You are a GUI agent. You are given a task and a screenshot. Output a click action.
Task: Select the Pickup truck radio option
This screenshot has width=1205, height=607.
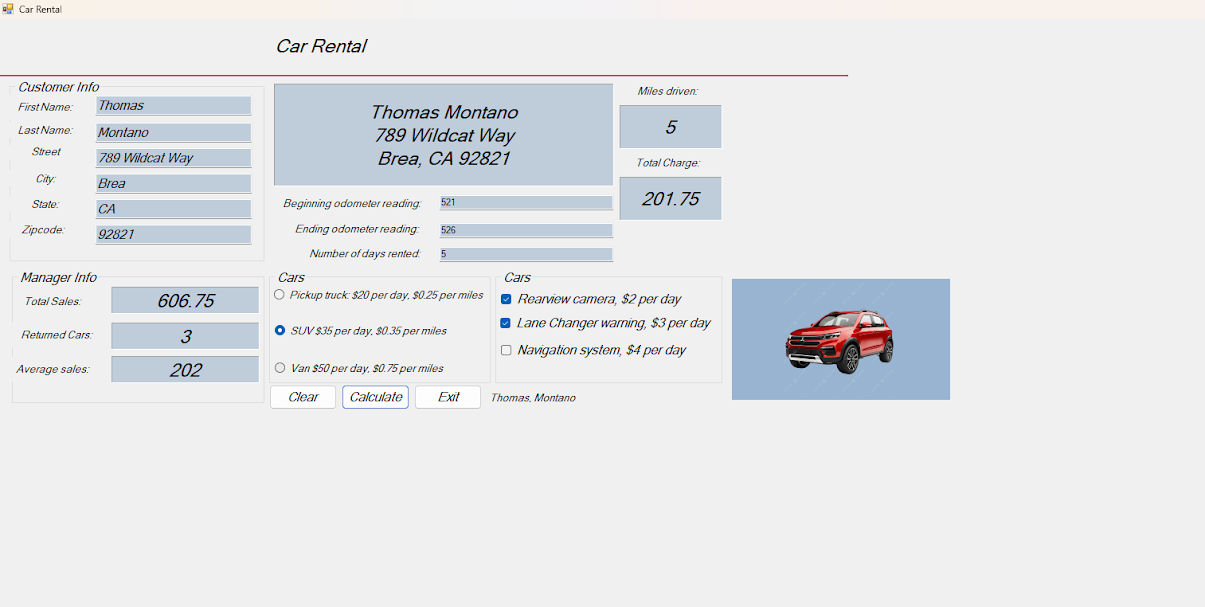280,295
